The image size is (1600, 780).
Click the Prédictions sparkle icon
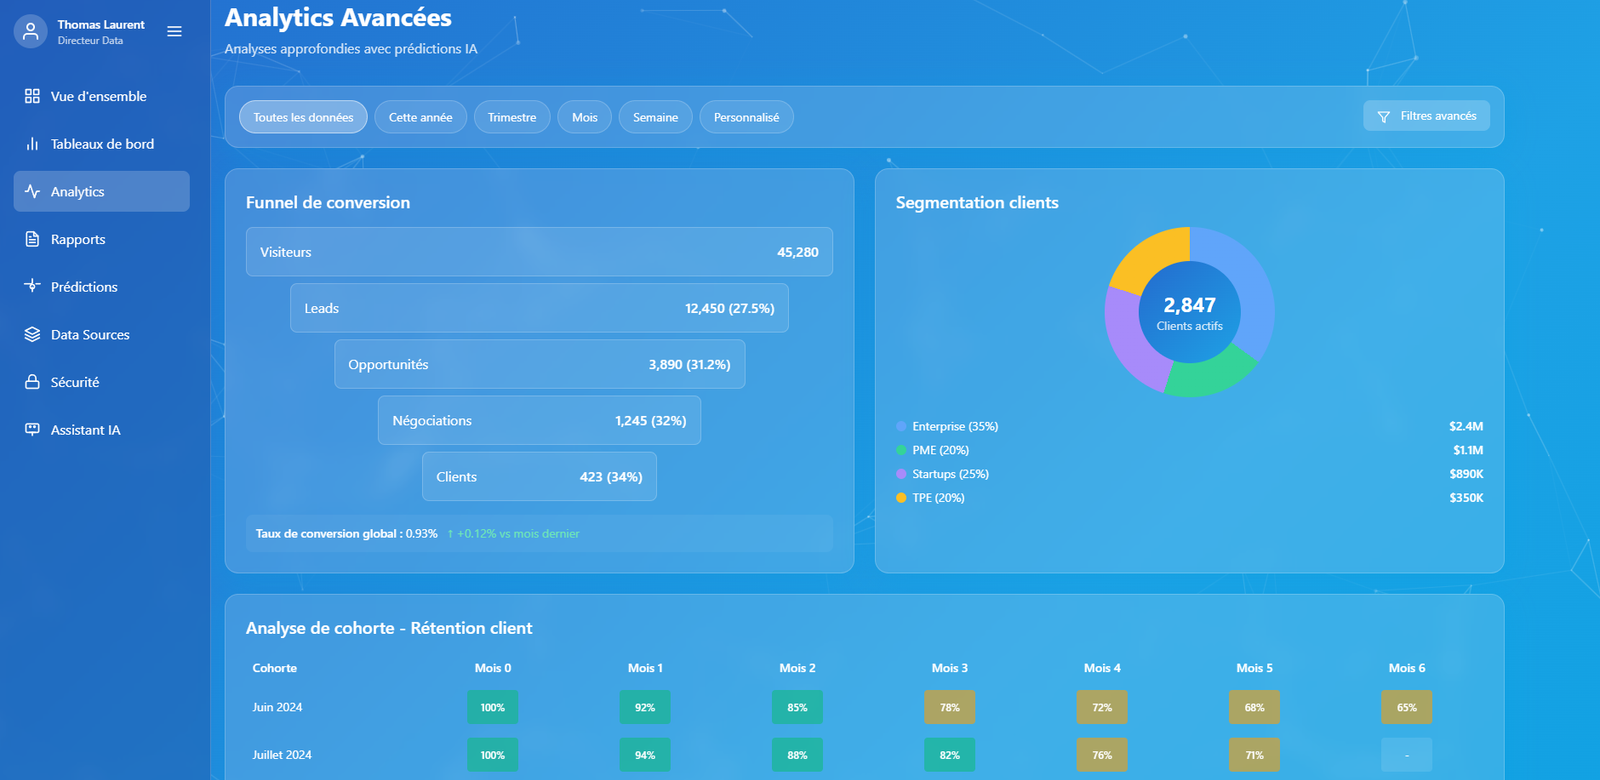coord(32,286)
